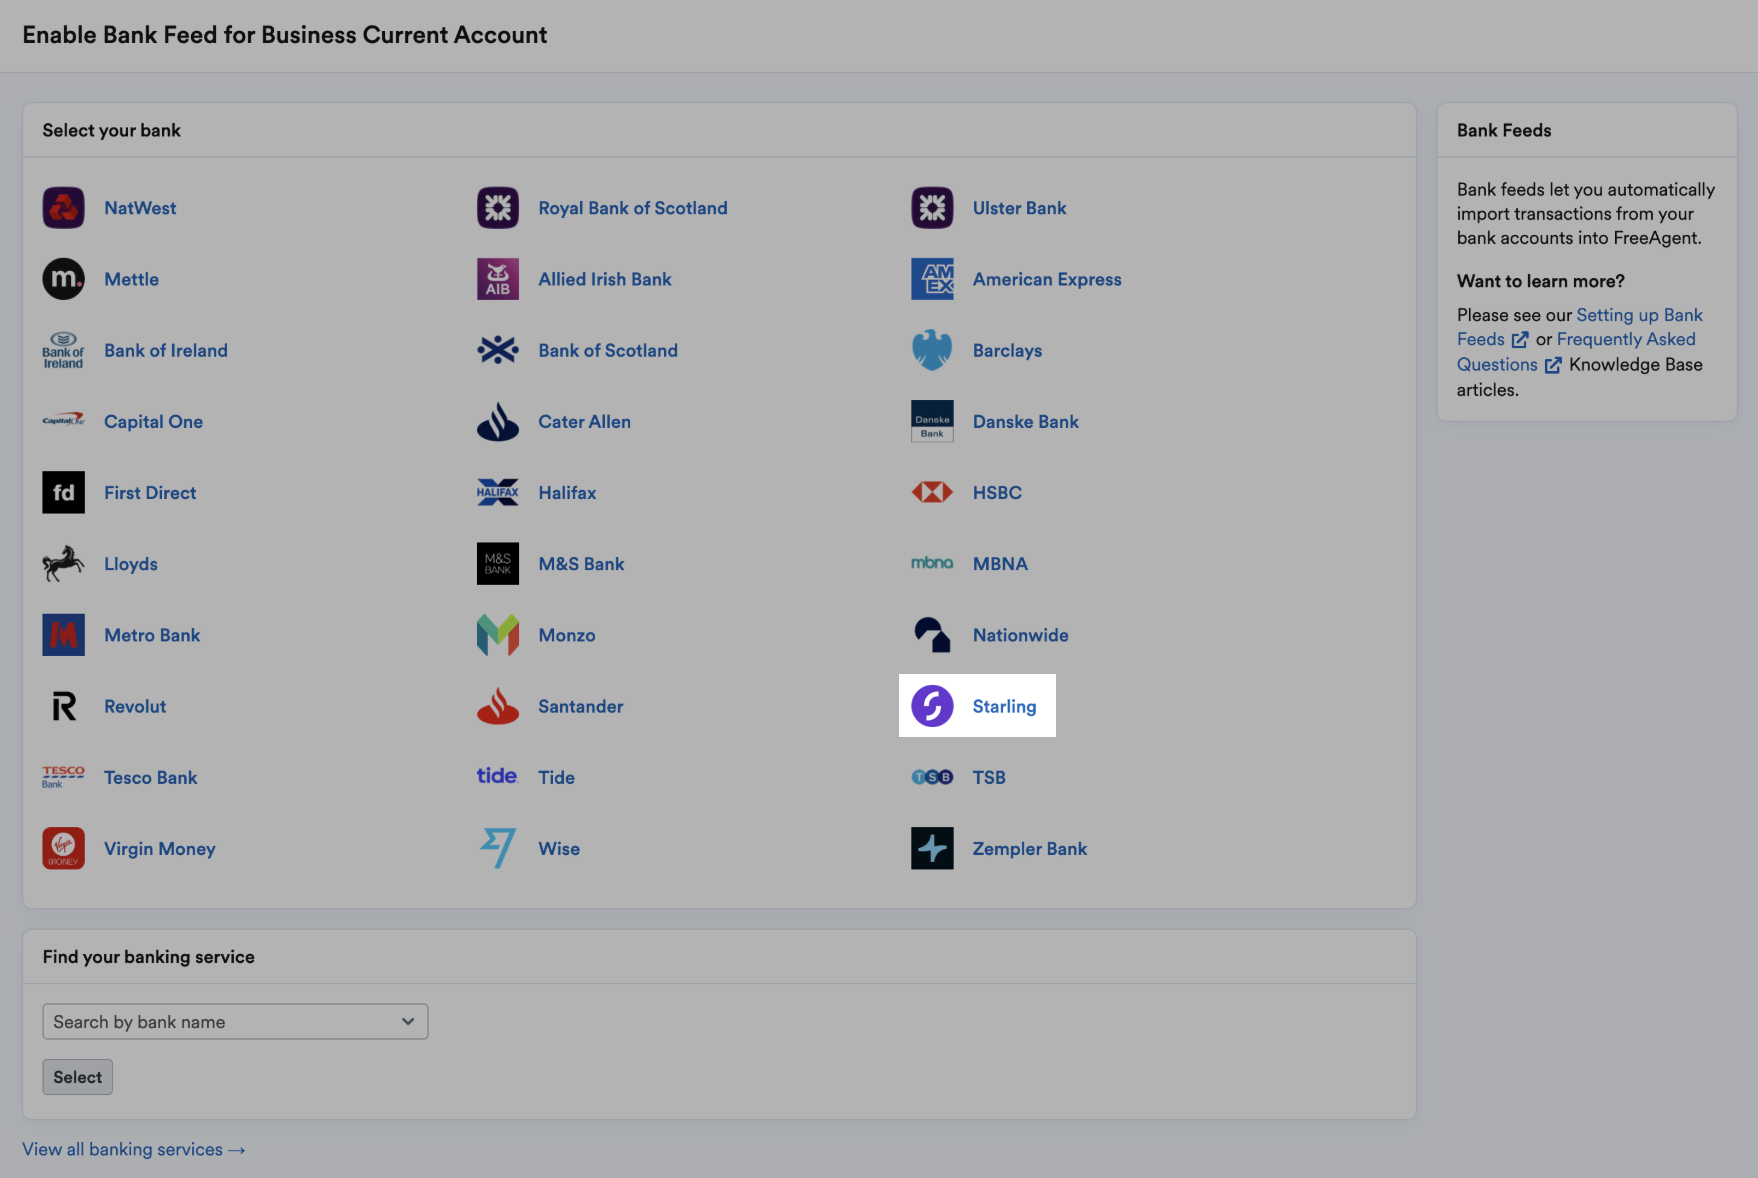
Task: Pick the Mettle bank link
Action: tap(131, 279)
